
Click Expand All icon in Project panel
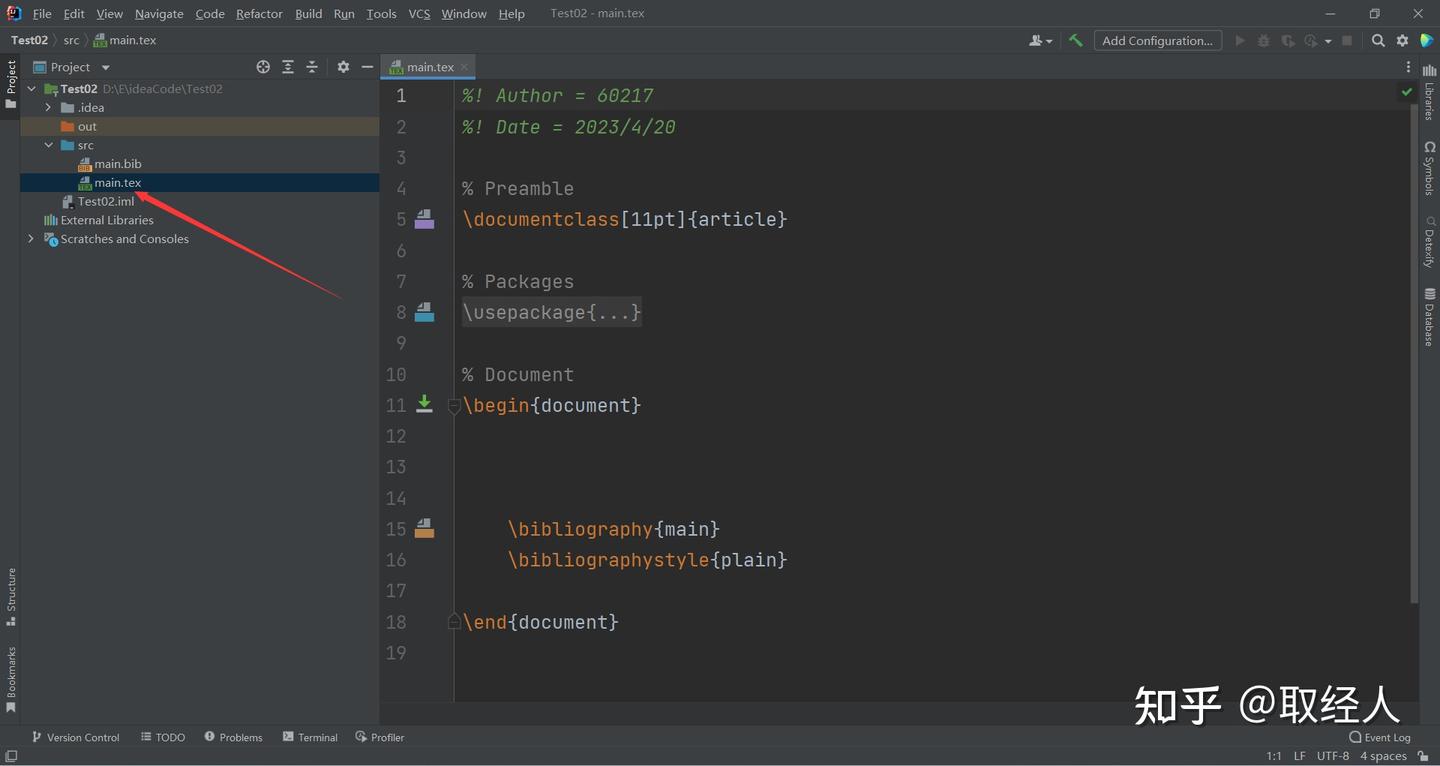[x=288, y=67]
